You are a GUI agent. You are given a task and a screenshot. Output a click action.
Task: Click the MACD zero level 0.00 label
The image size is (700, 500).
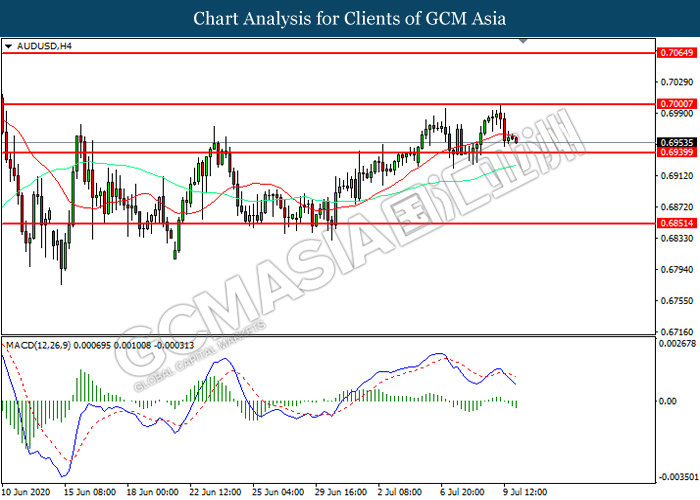[668, 401]
